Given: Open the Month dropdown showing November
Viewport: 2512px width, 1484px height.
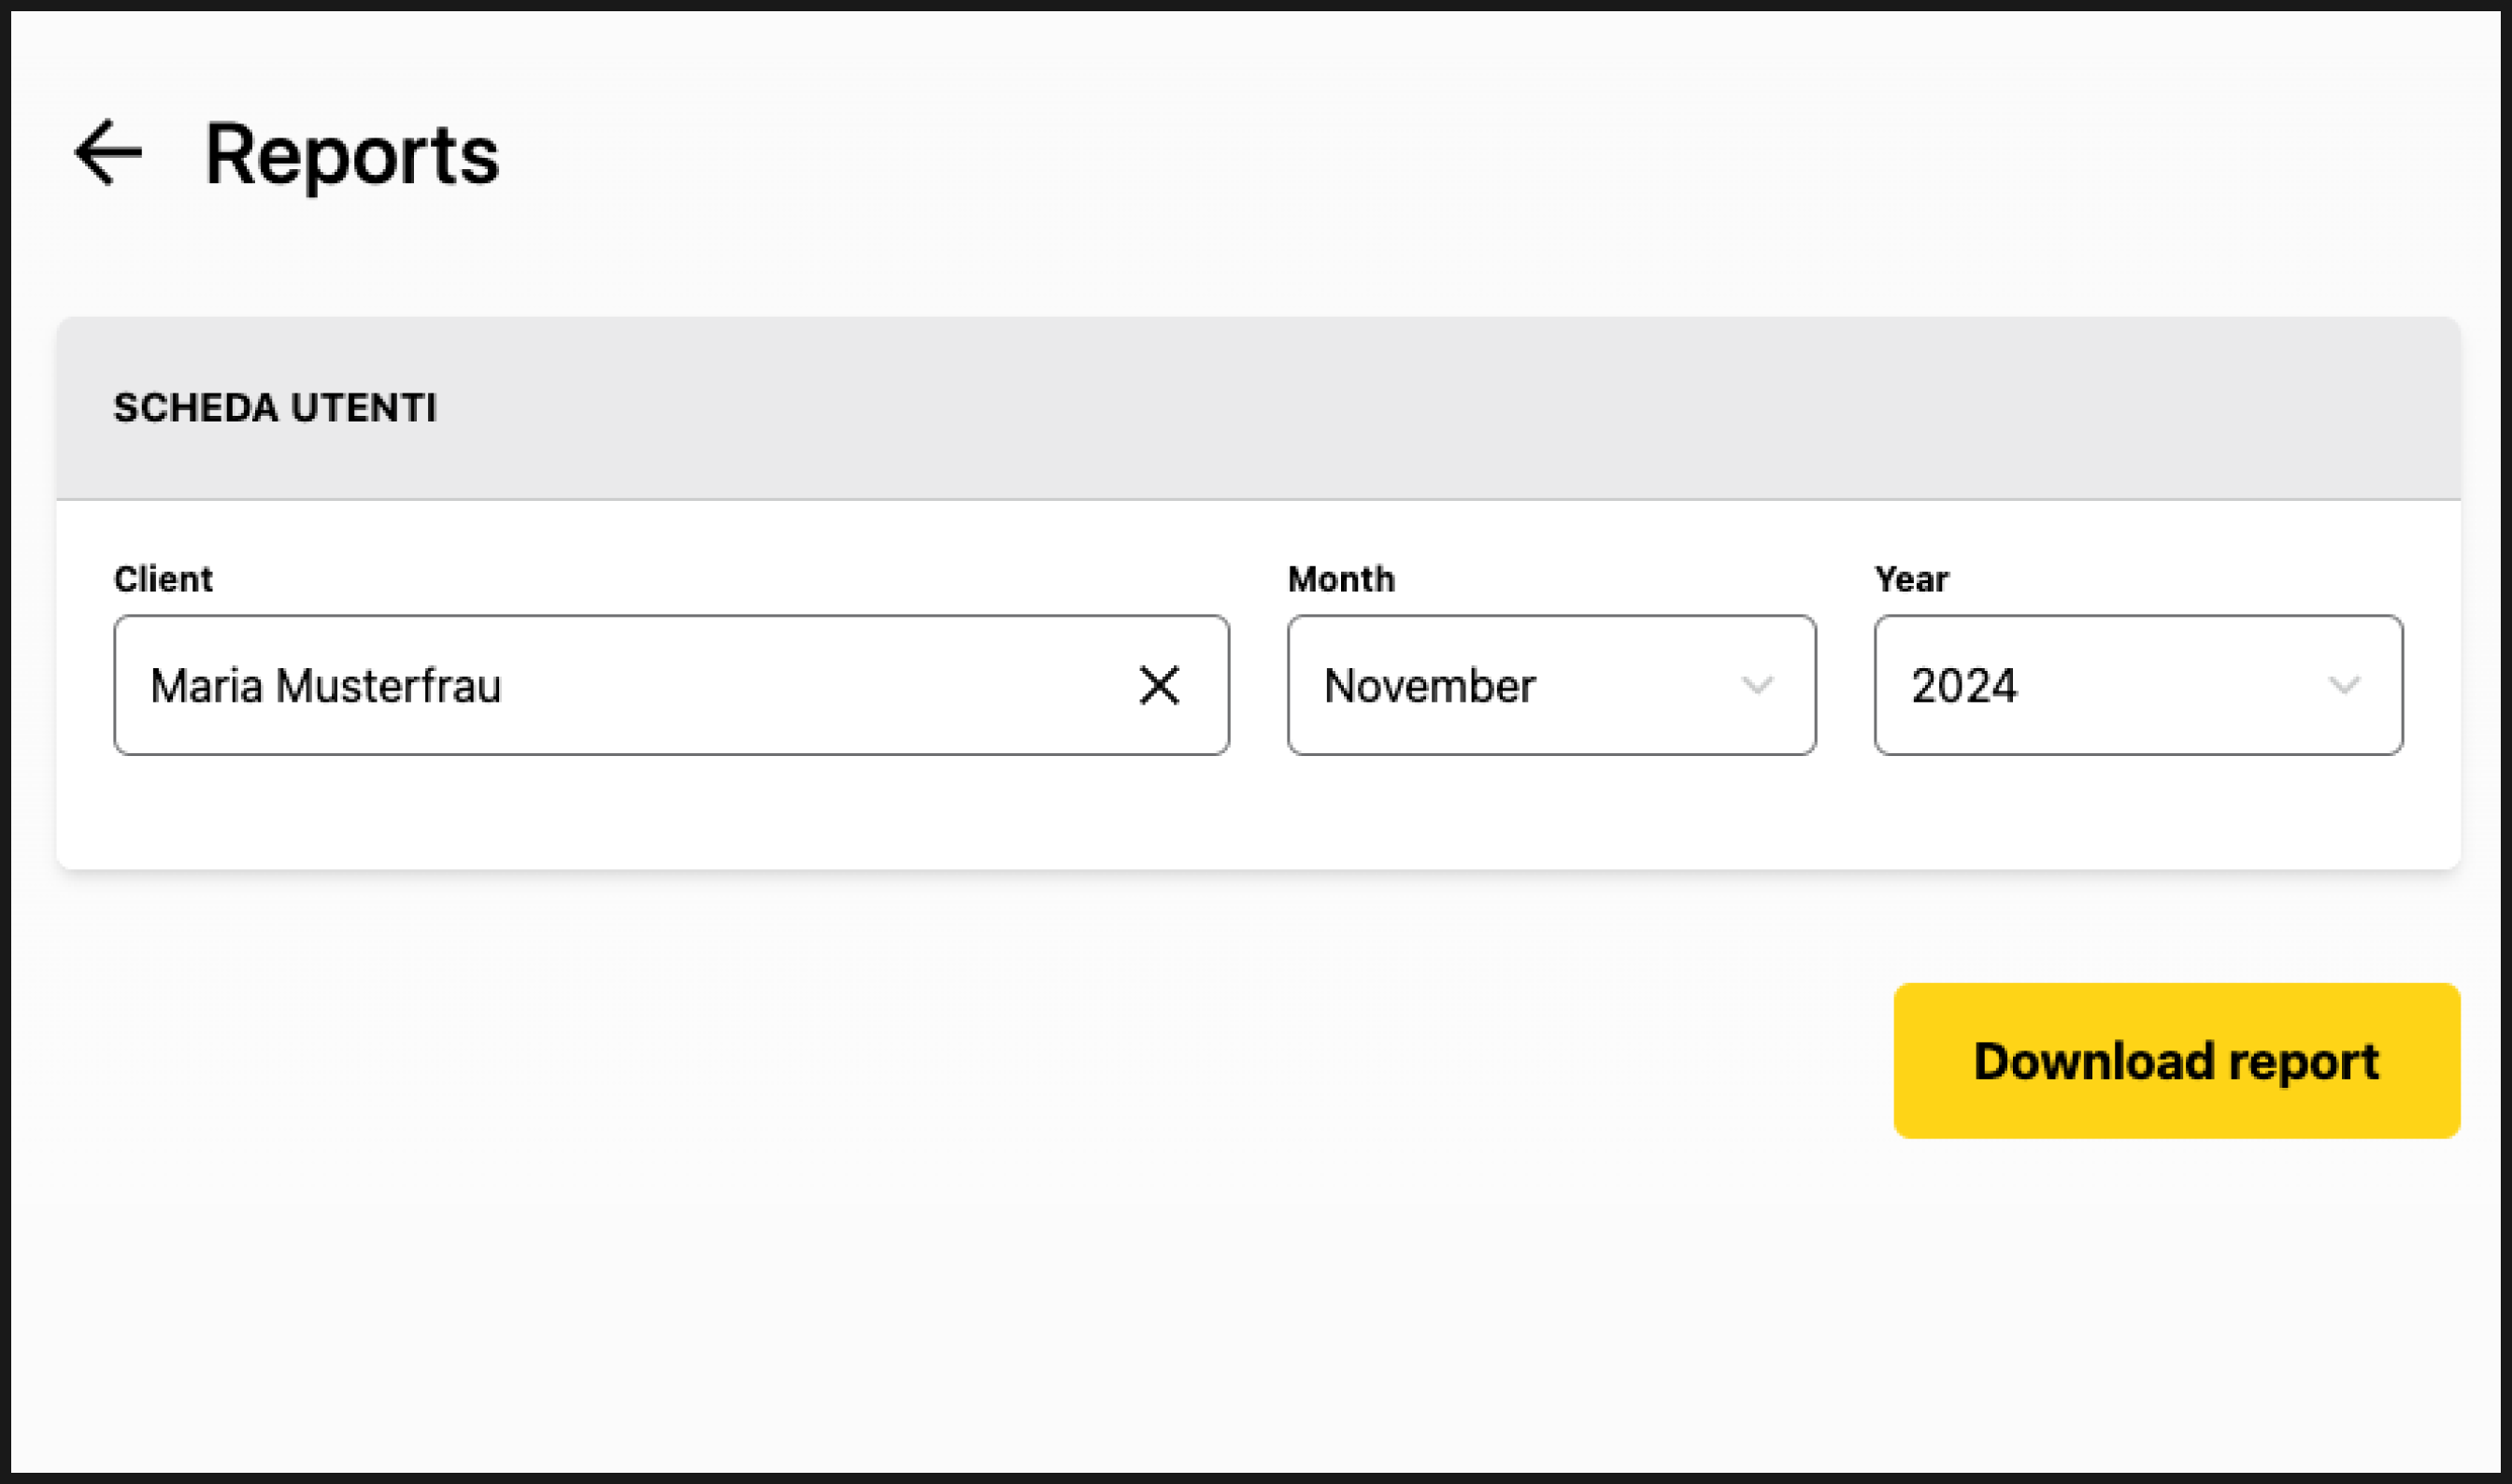Looking at the screenshot, I should click(x=1550, y=686).
